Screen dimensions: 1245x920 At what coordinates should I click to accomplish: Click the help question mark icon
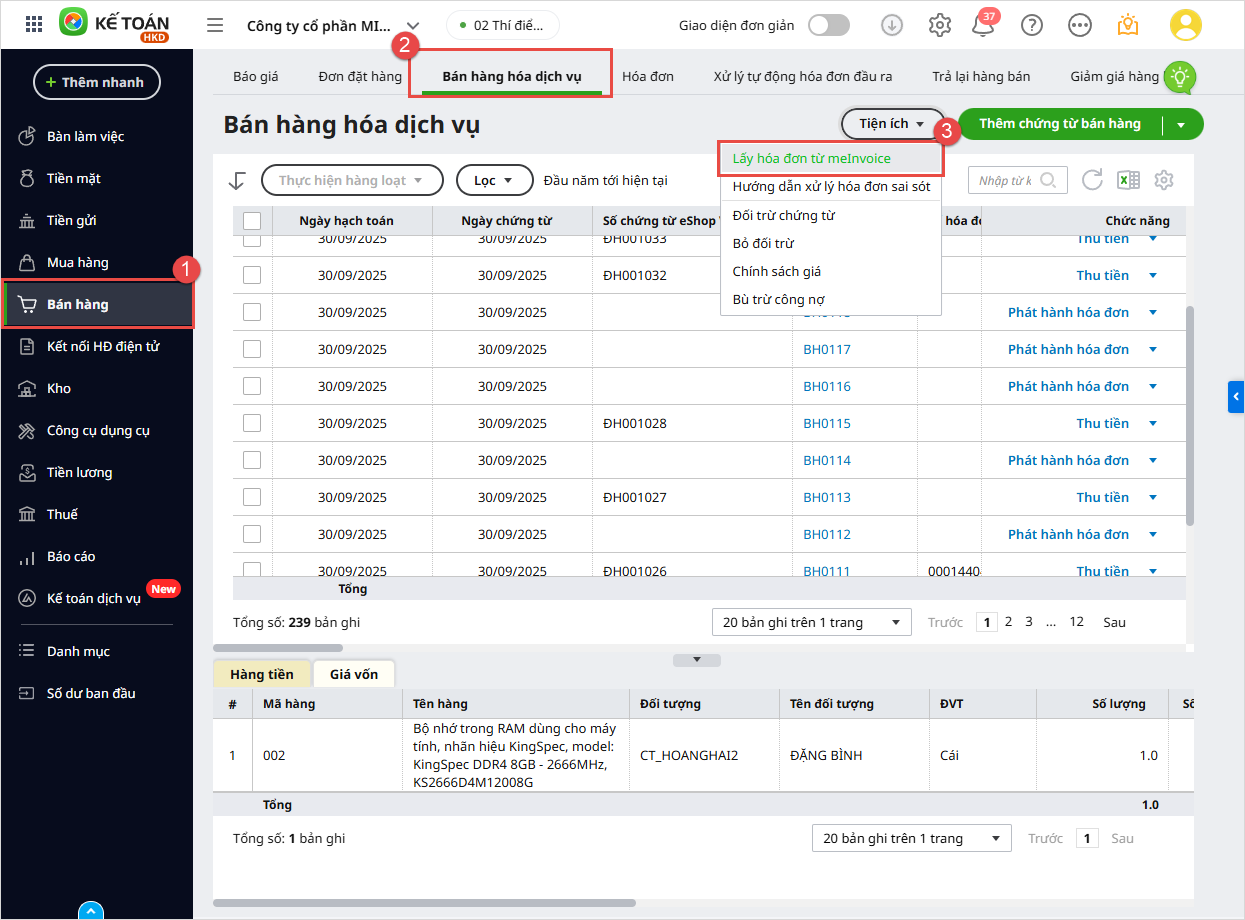(x=1031, y=26)
